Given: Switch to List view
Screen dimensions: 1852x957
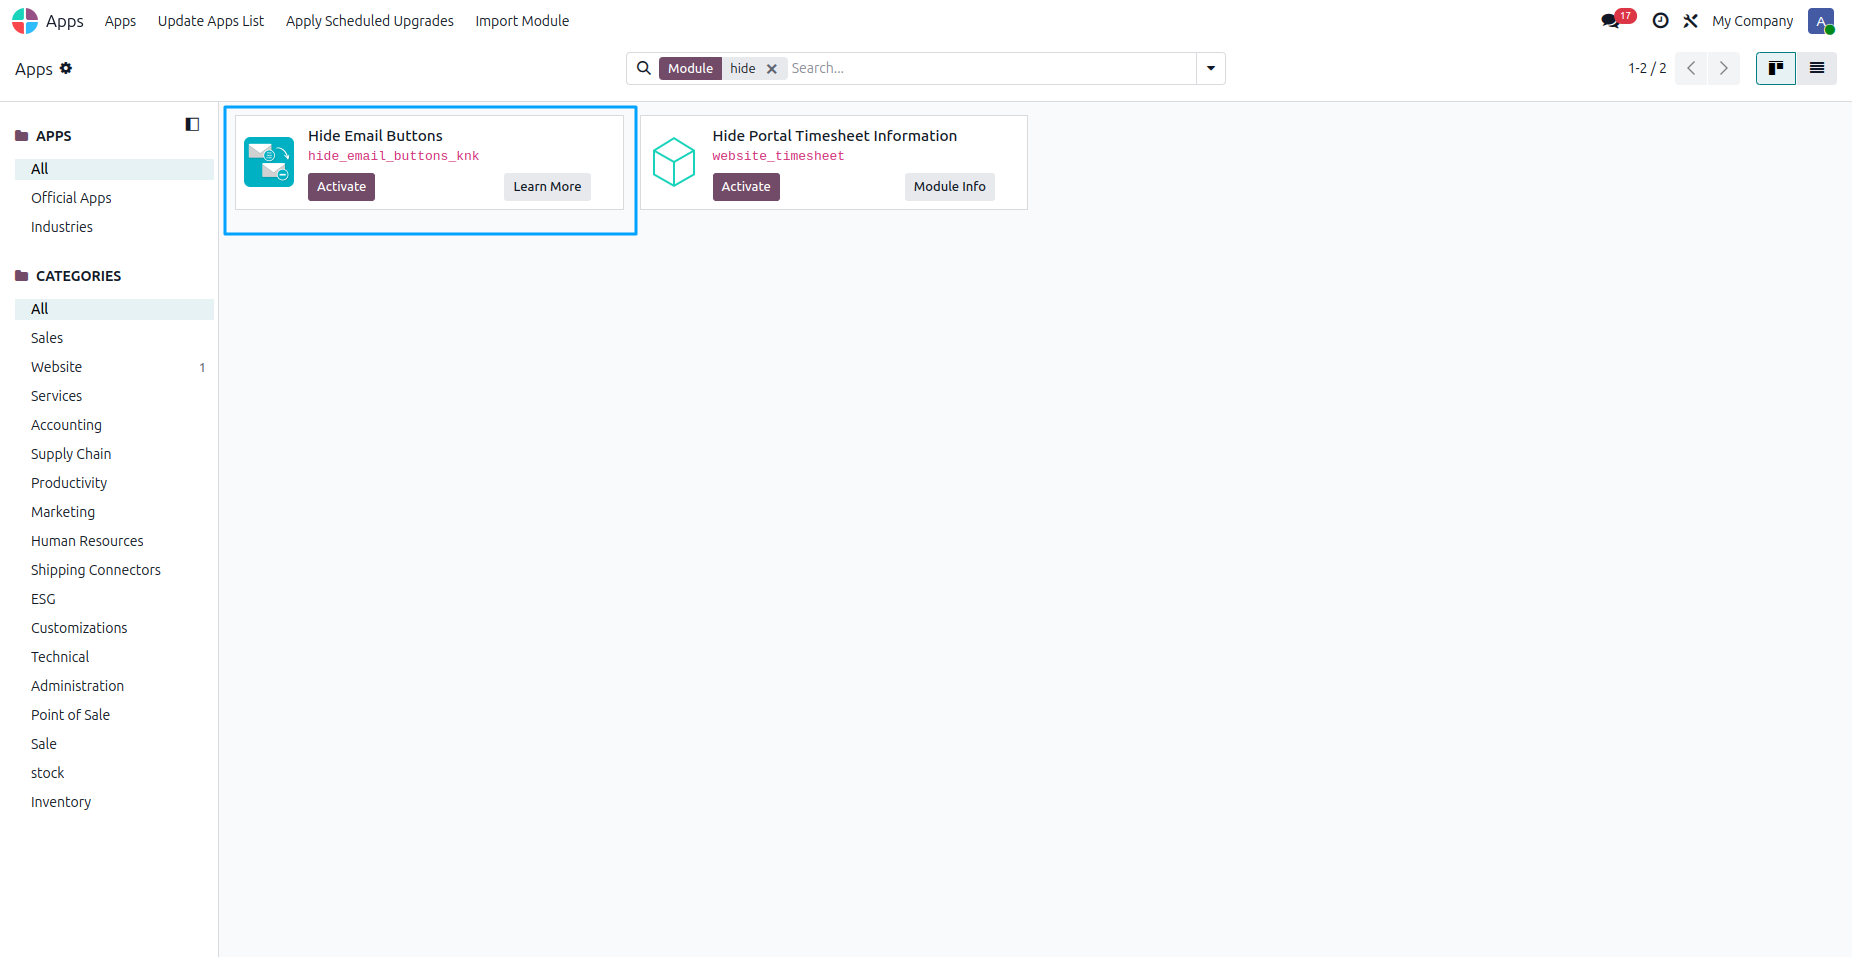Looking at the screenshot, I should (1817, 68).
